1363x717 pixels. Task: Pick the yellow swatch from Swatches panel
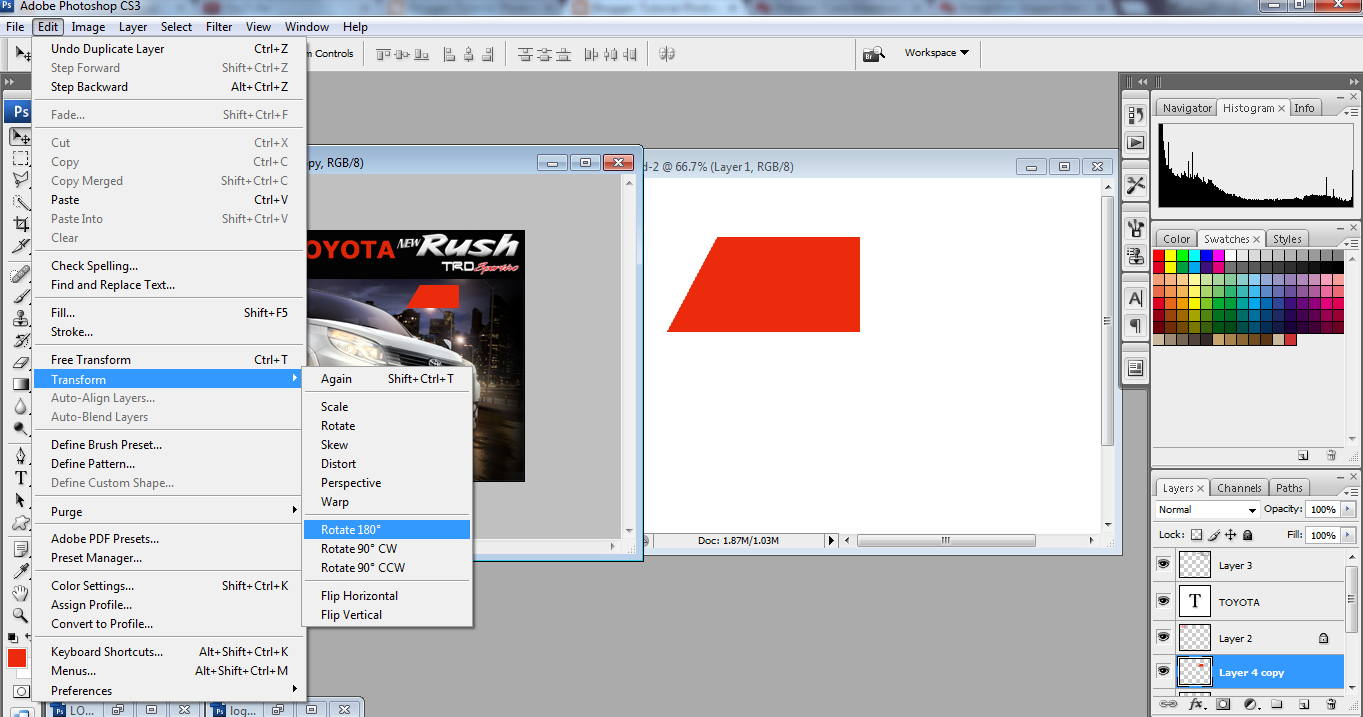(1170, 256)
